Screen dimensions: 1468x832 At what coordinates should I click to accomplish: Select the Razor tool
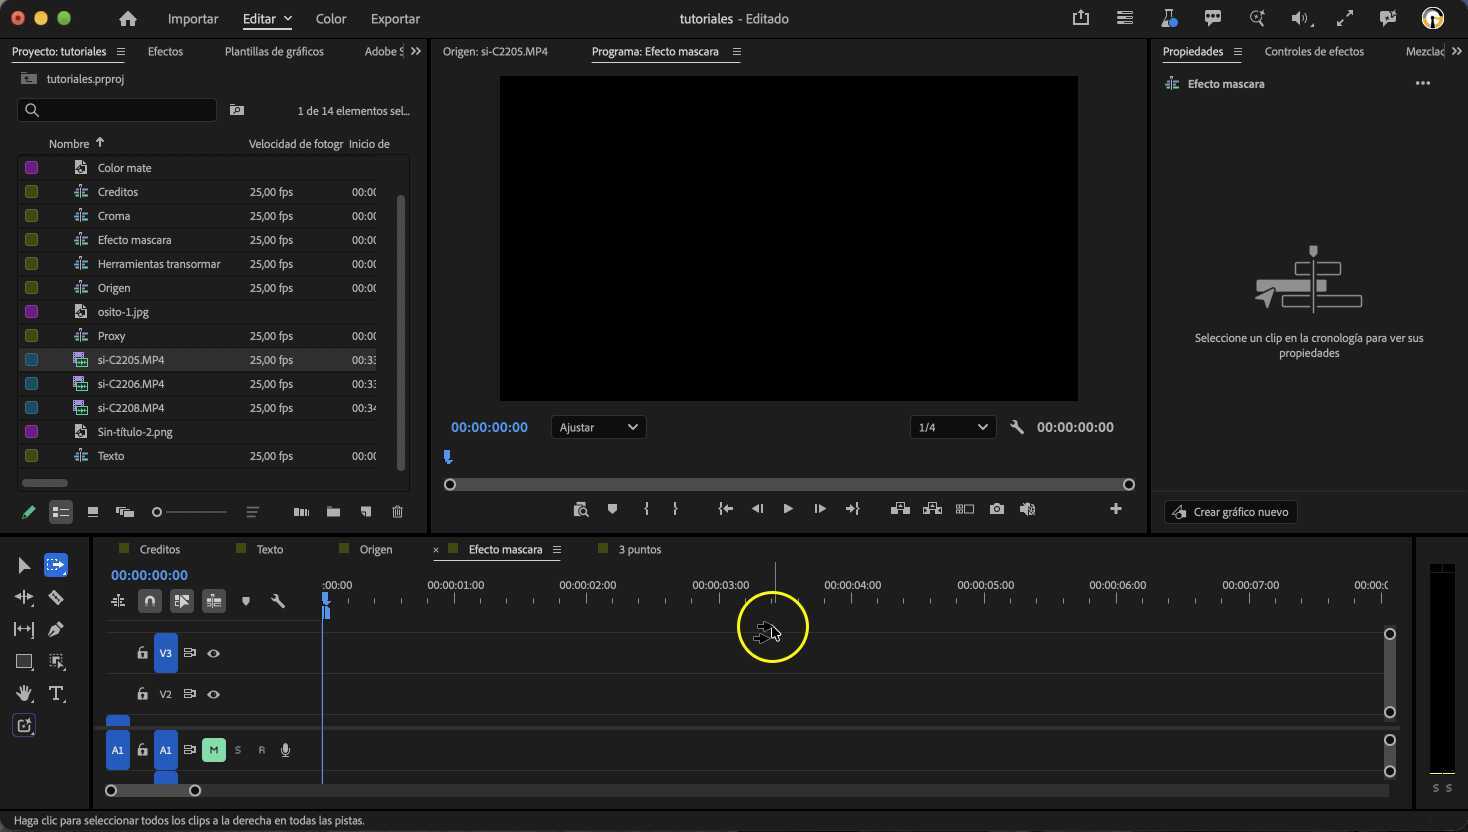(56, 598)
